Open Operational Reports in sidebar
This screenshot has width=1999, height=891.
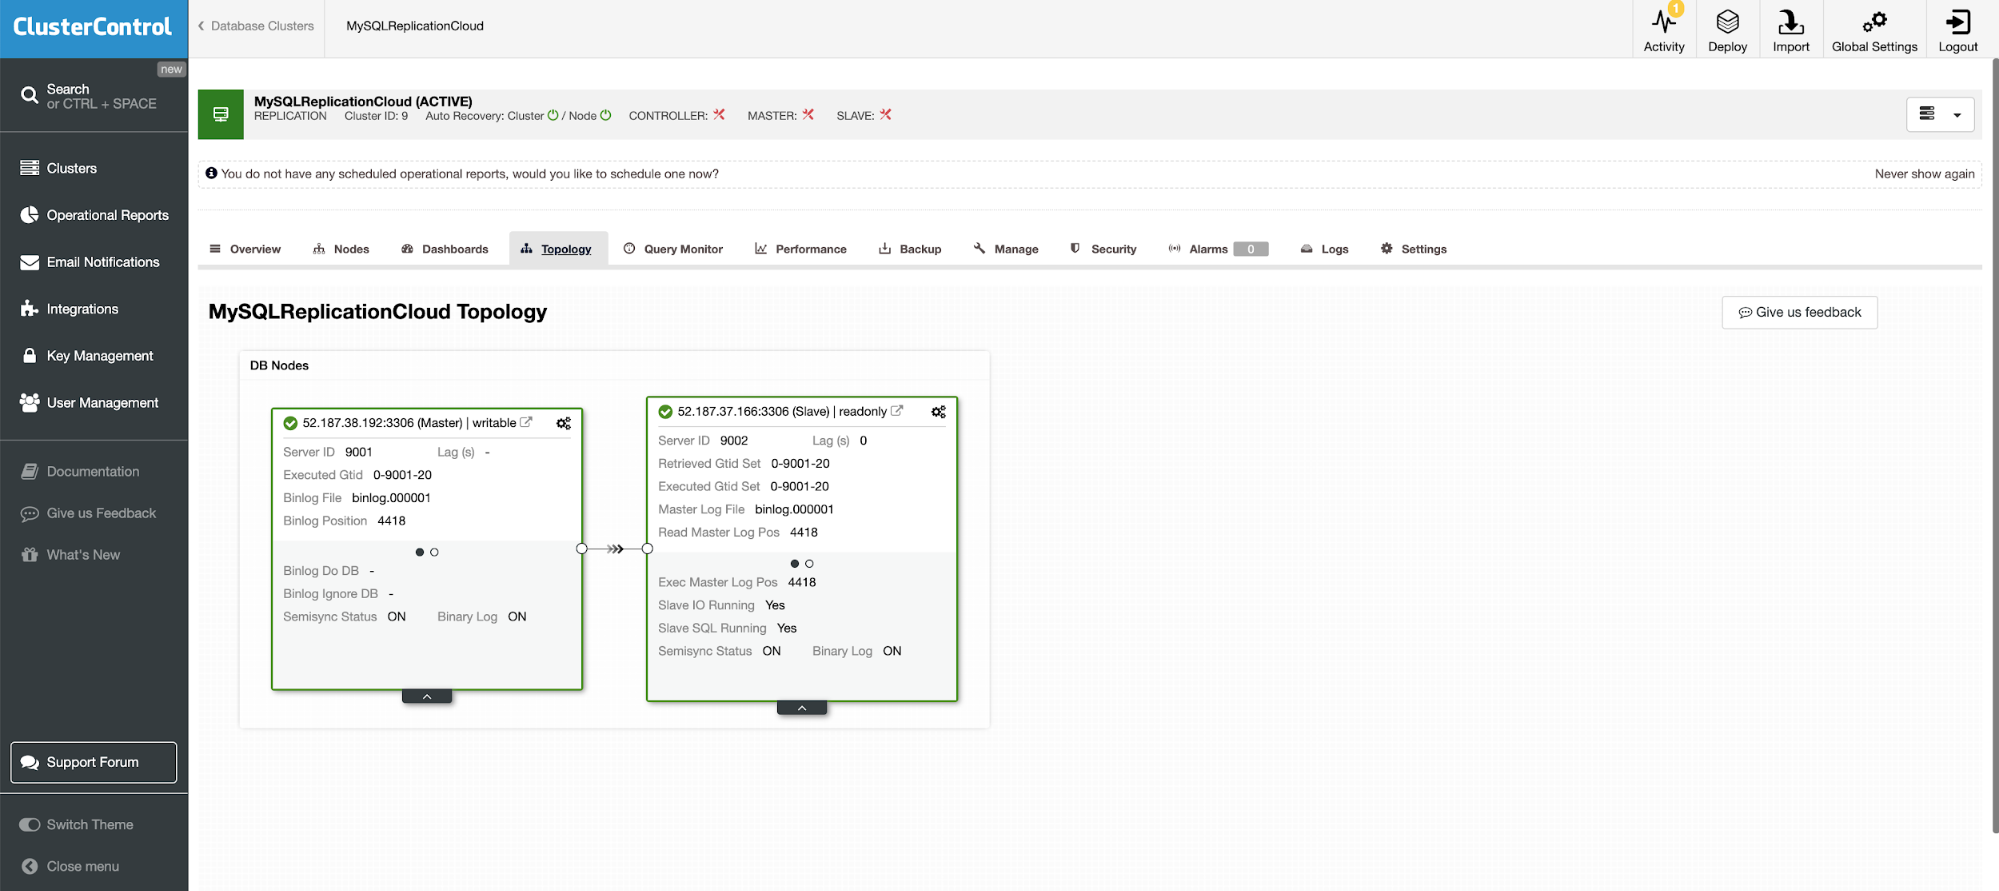pos(94,215)
